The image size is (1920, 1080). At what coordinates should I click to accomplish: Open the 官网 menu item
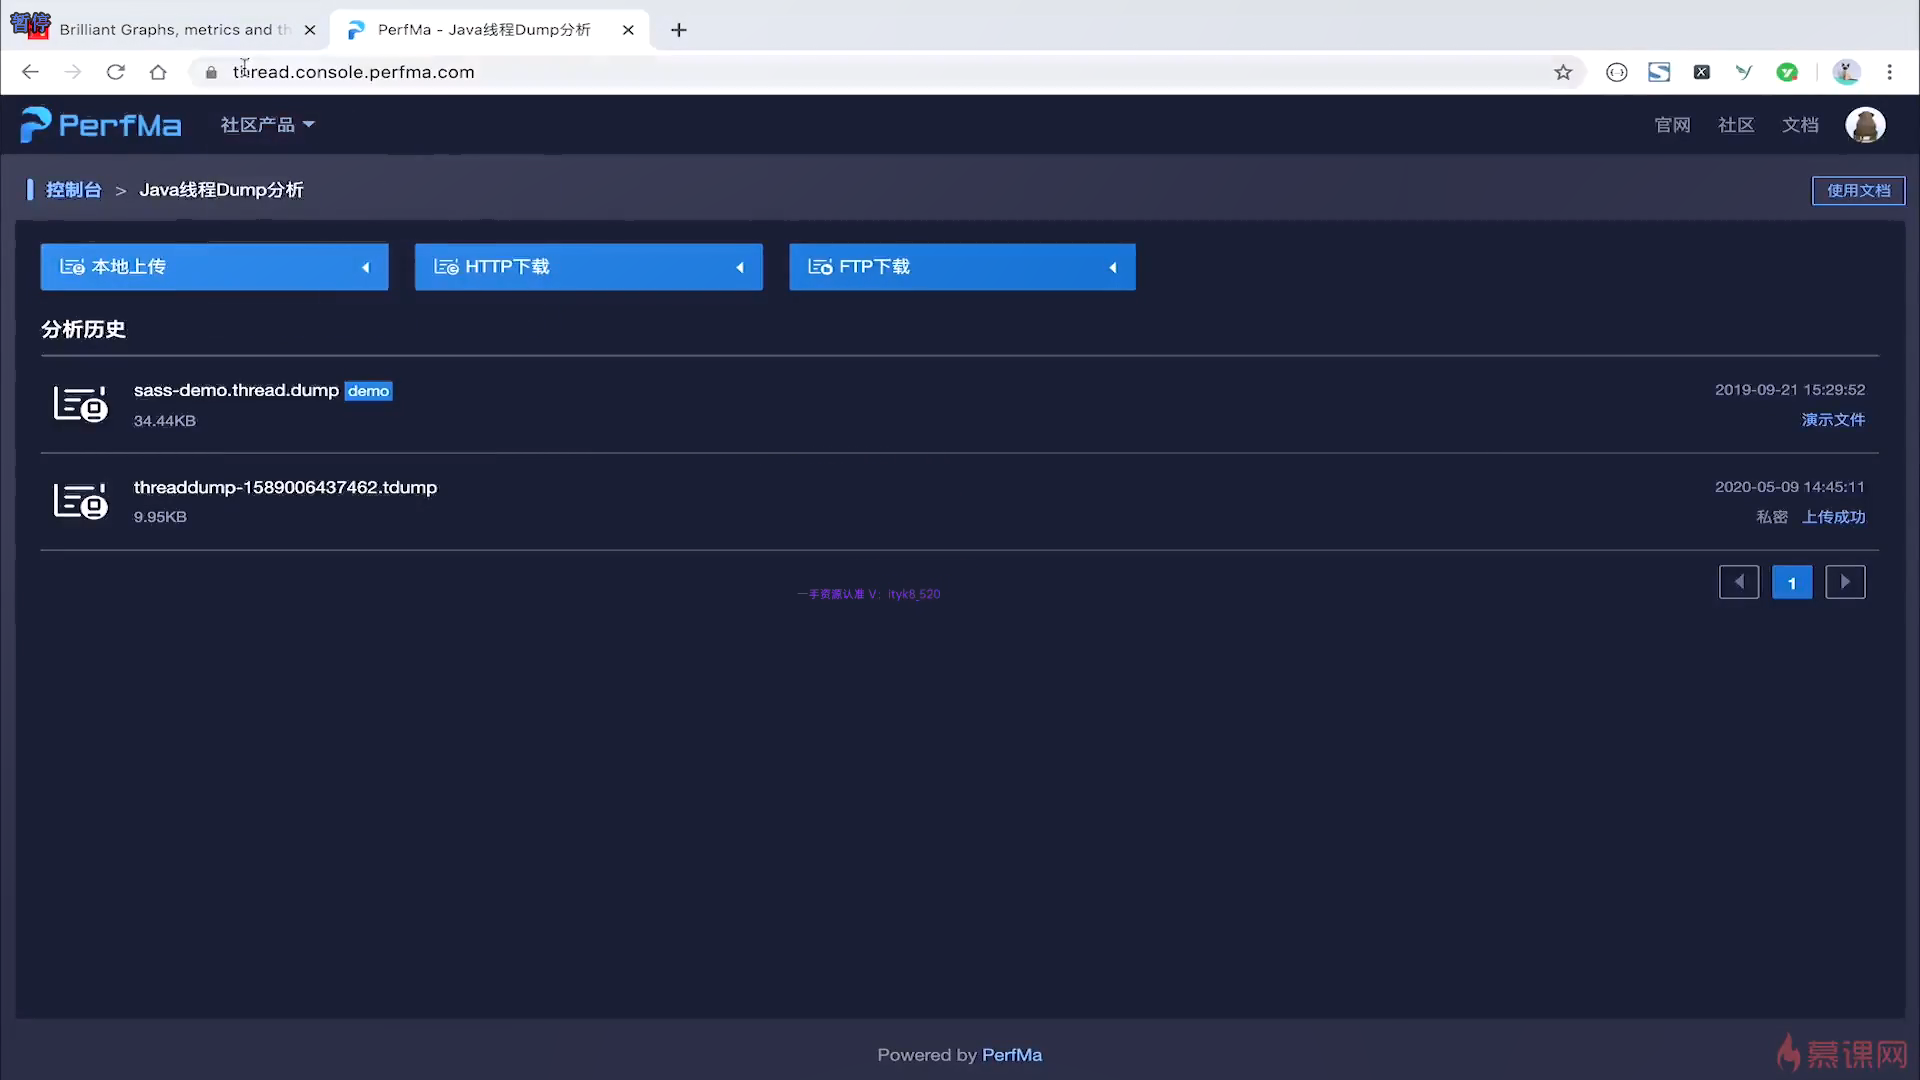pyautogui.click(x=1672, y=125)
